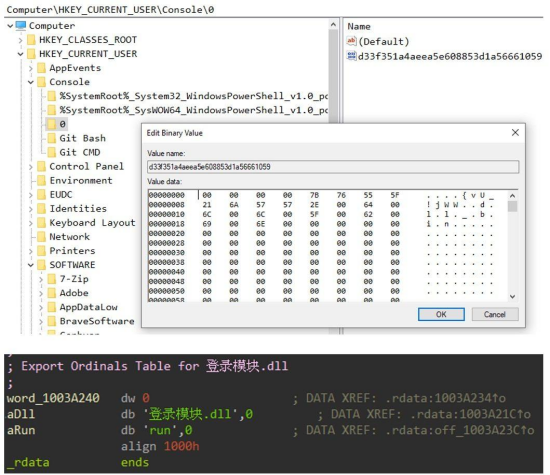Expand the Control Panel key

[31, 167]
